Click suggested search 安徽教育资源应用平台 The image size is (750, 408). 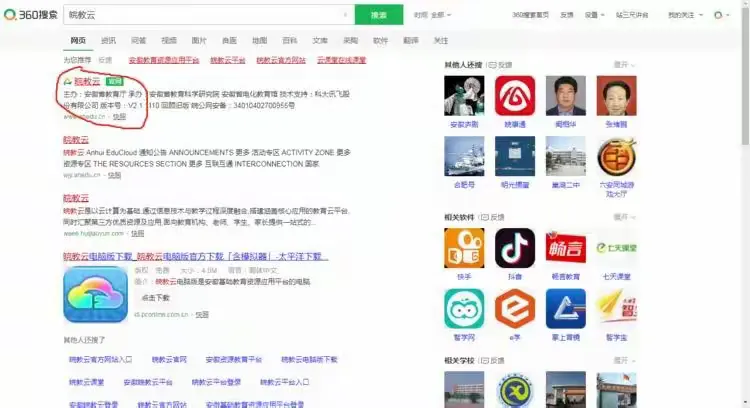(x=164, y=60)
